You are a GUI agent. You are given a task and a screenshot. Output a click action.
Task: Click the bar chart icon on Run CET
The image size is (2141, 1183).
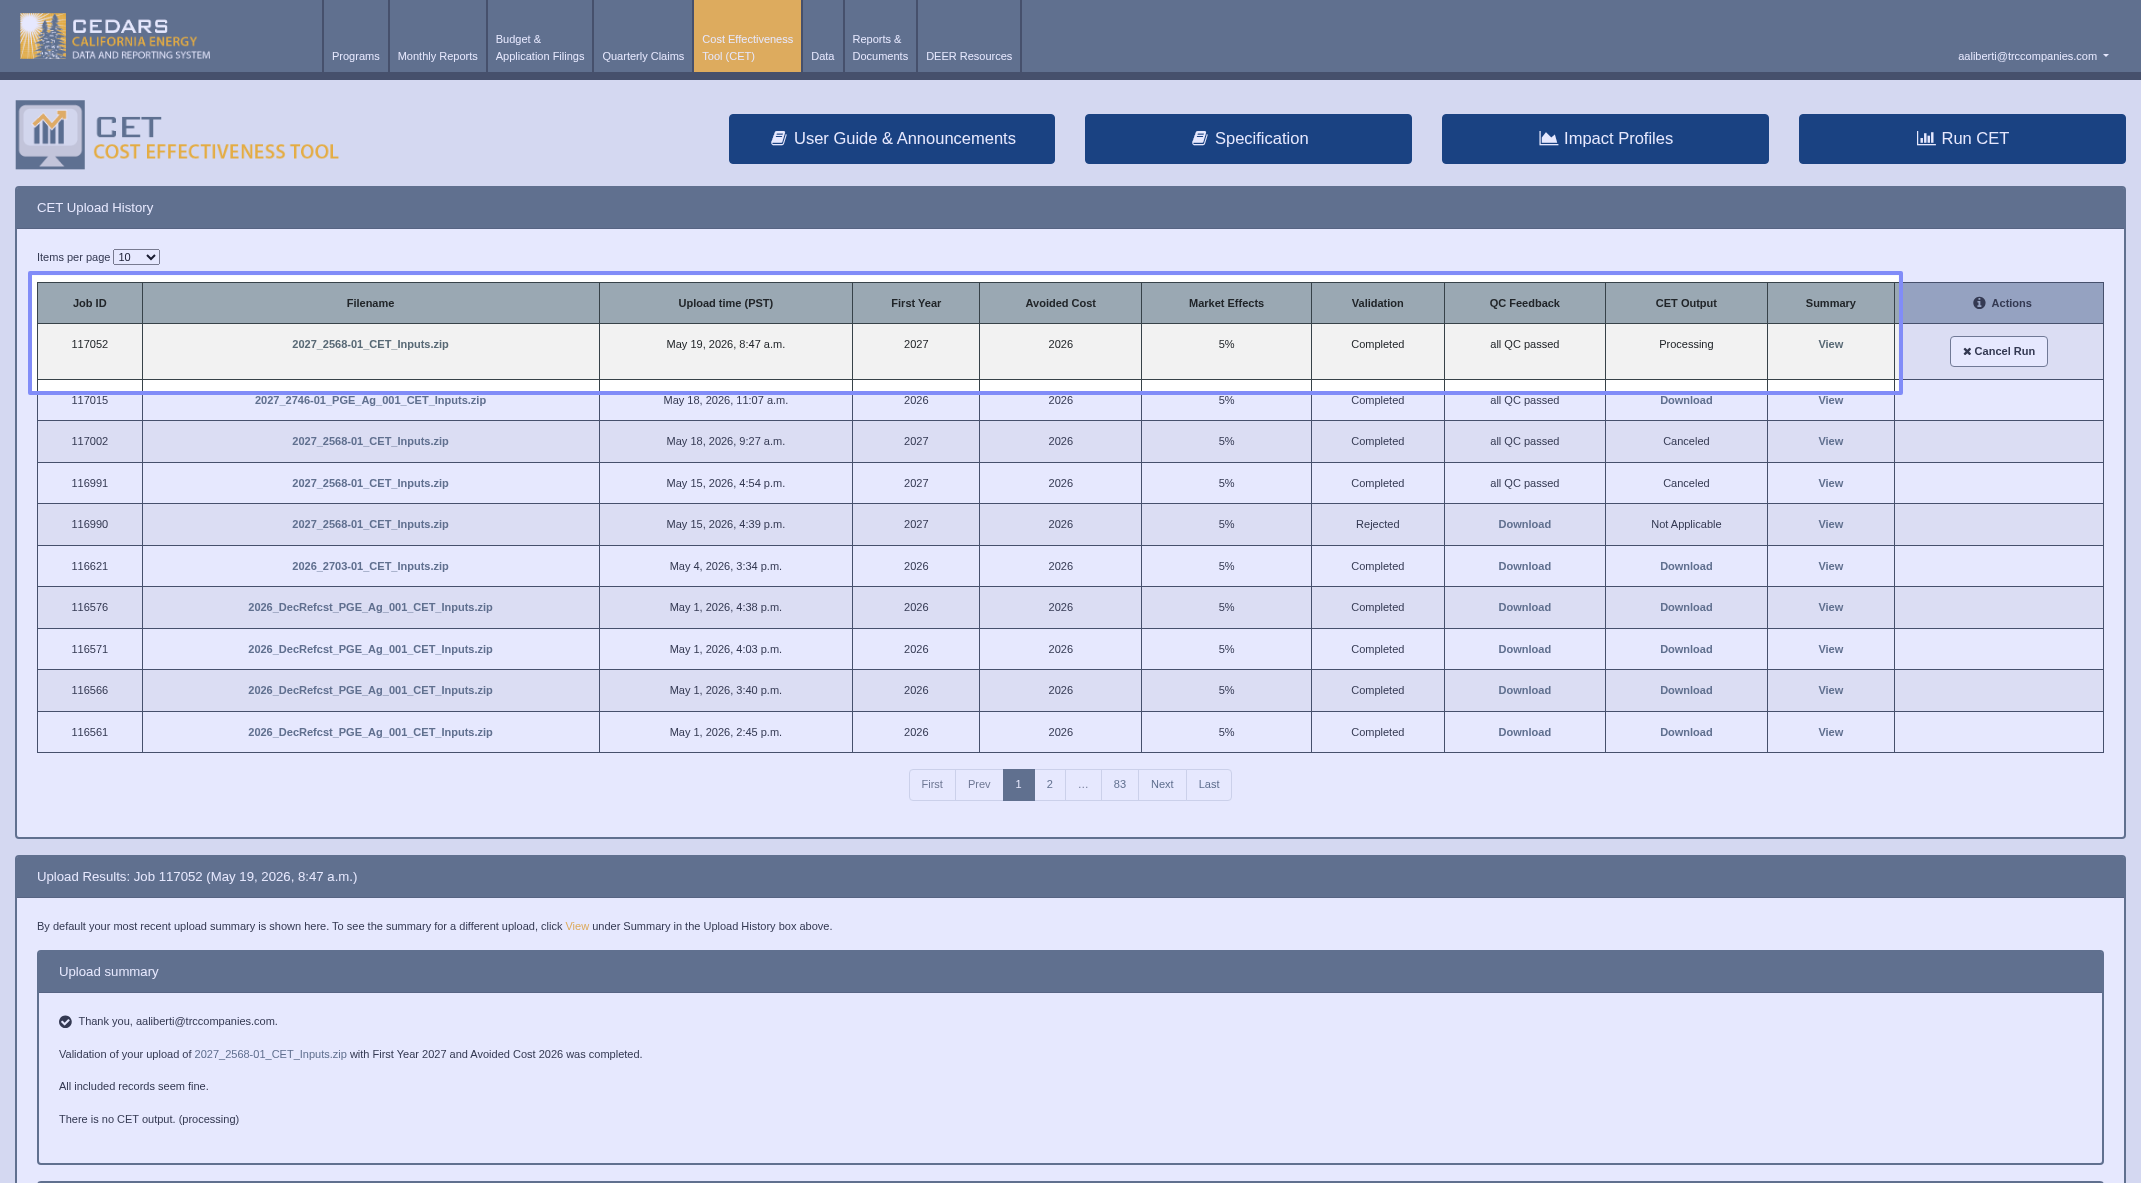[x=1925, y=139]
